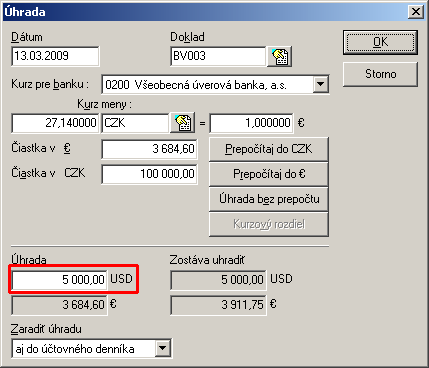This screenshot has width=429, height=368.
Task: Open the currency lookup icon beside CZK
Action: click(x=182, y=123)
